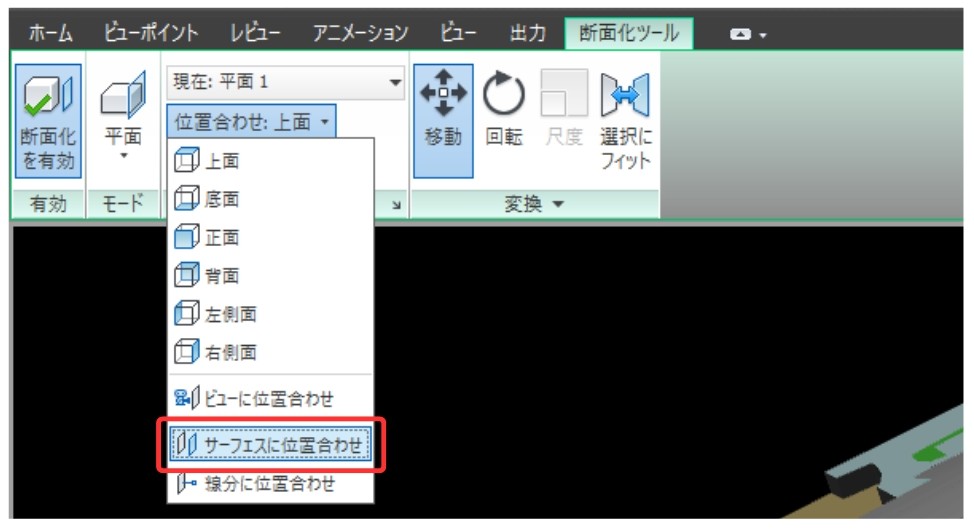Open the ビュー ribbon tab
Image resolution: width=974 pixels, height=530 pixels.
(x=458, y=33)
